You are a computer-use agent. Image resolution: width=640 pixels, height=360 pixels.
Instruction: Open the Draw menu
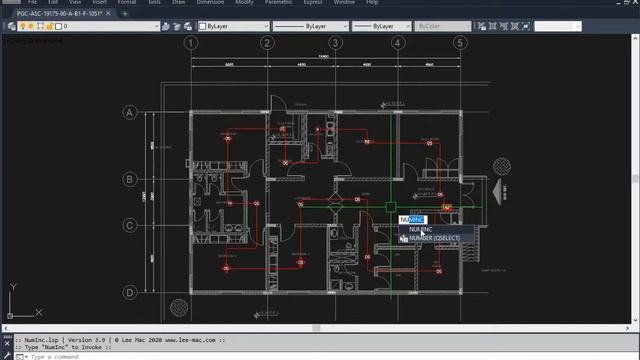point(178,2)
